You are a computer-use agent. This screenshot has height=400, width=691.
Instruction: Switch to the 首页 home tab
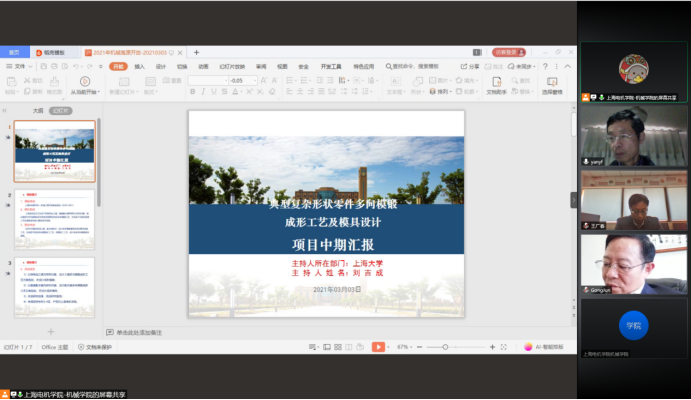tap(15, 52)
